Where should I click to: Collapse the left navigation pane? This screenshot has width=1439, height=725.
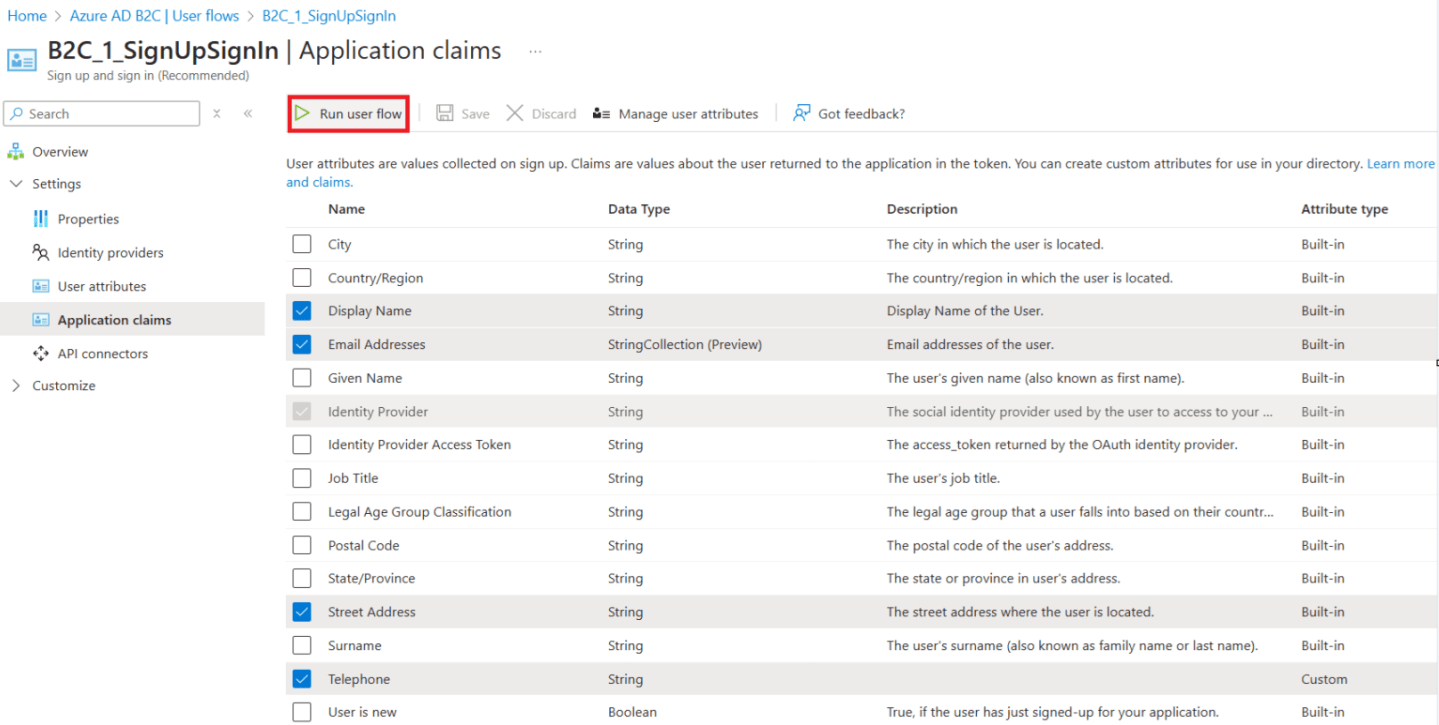click(248, 113)
